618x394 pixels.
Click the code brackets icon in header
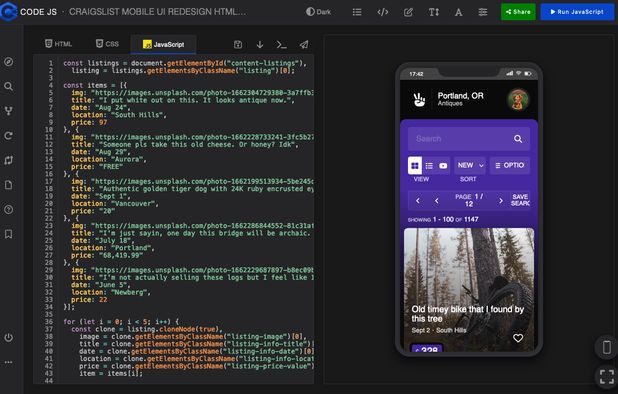coord(383,12)
